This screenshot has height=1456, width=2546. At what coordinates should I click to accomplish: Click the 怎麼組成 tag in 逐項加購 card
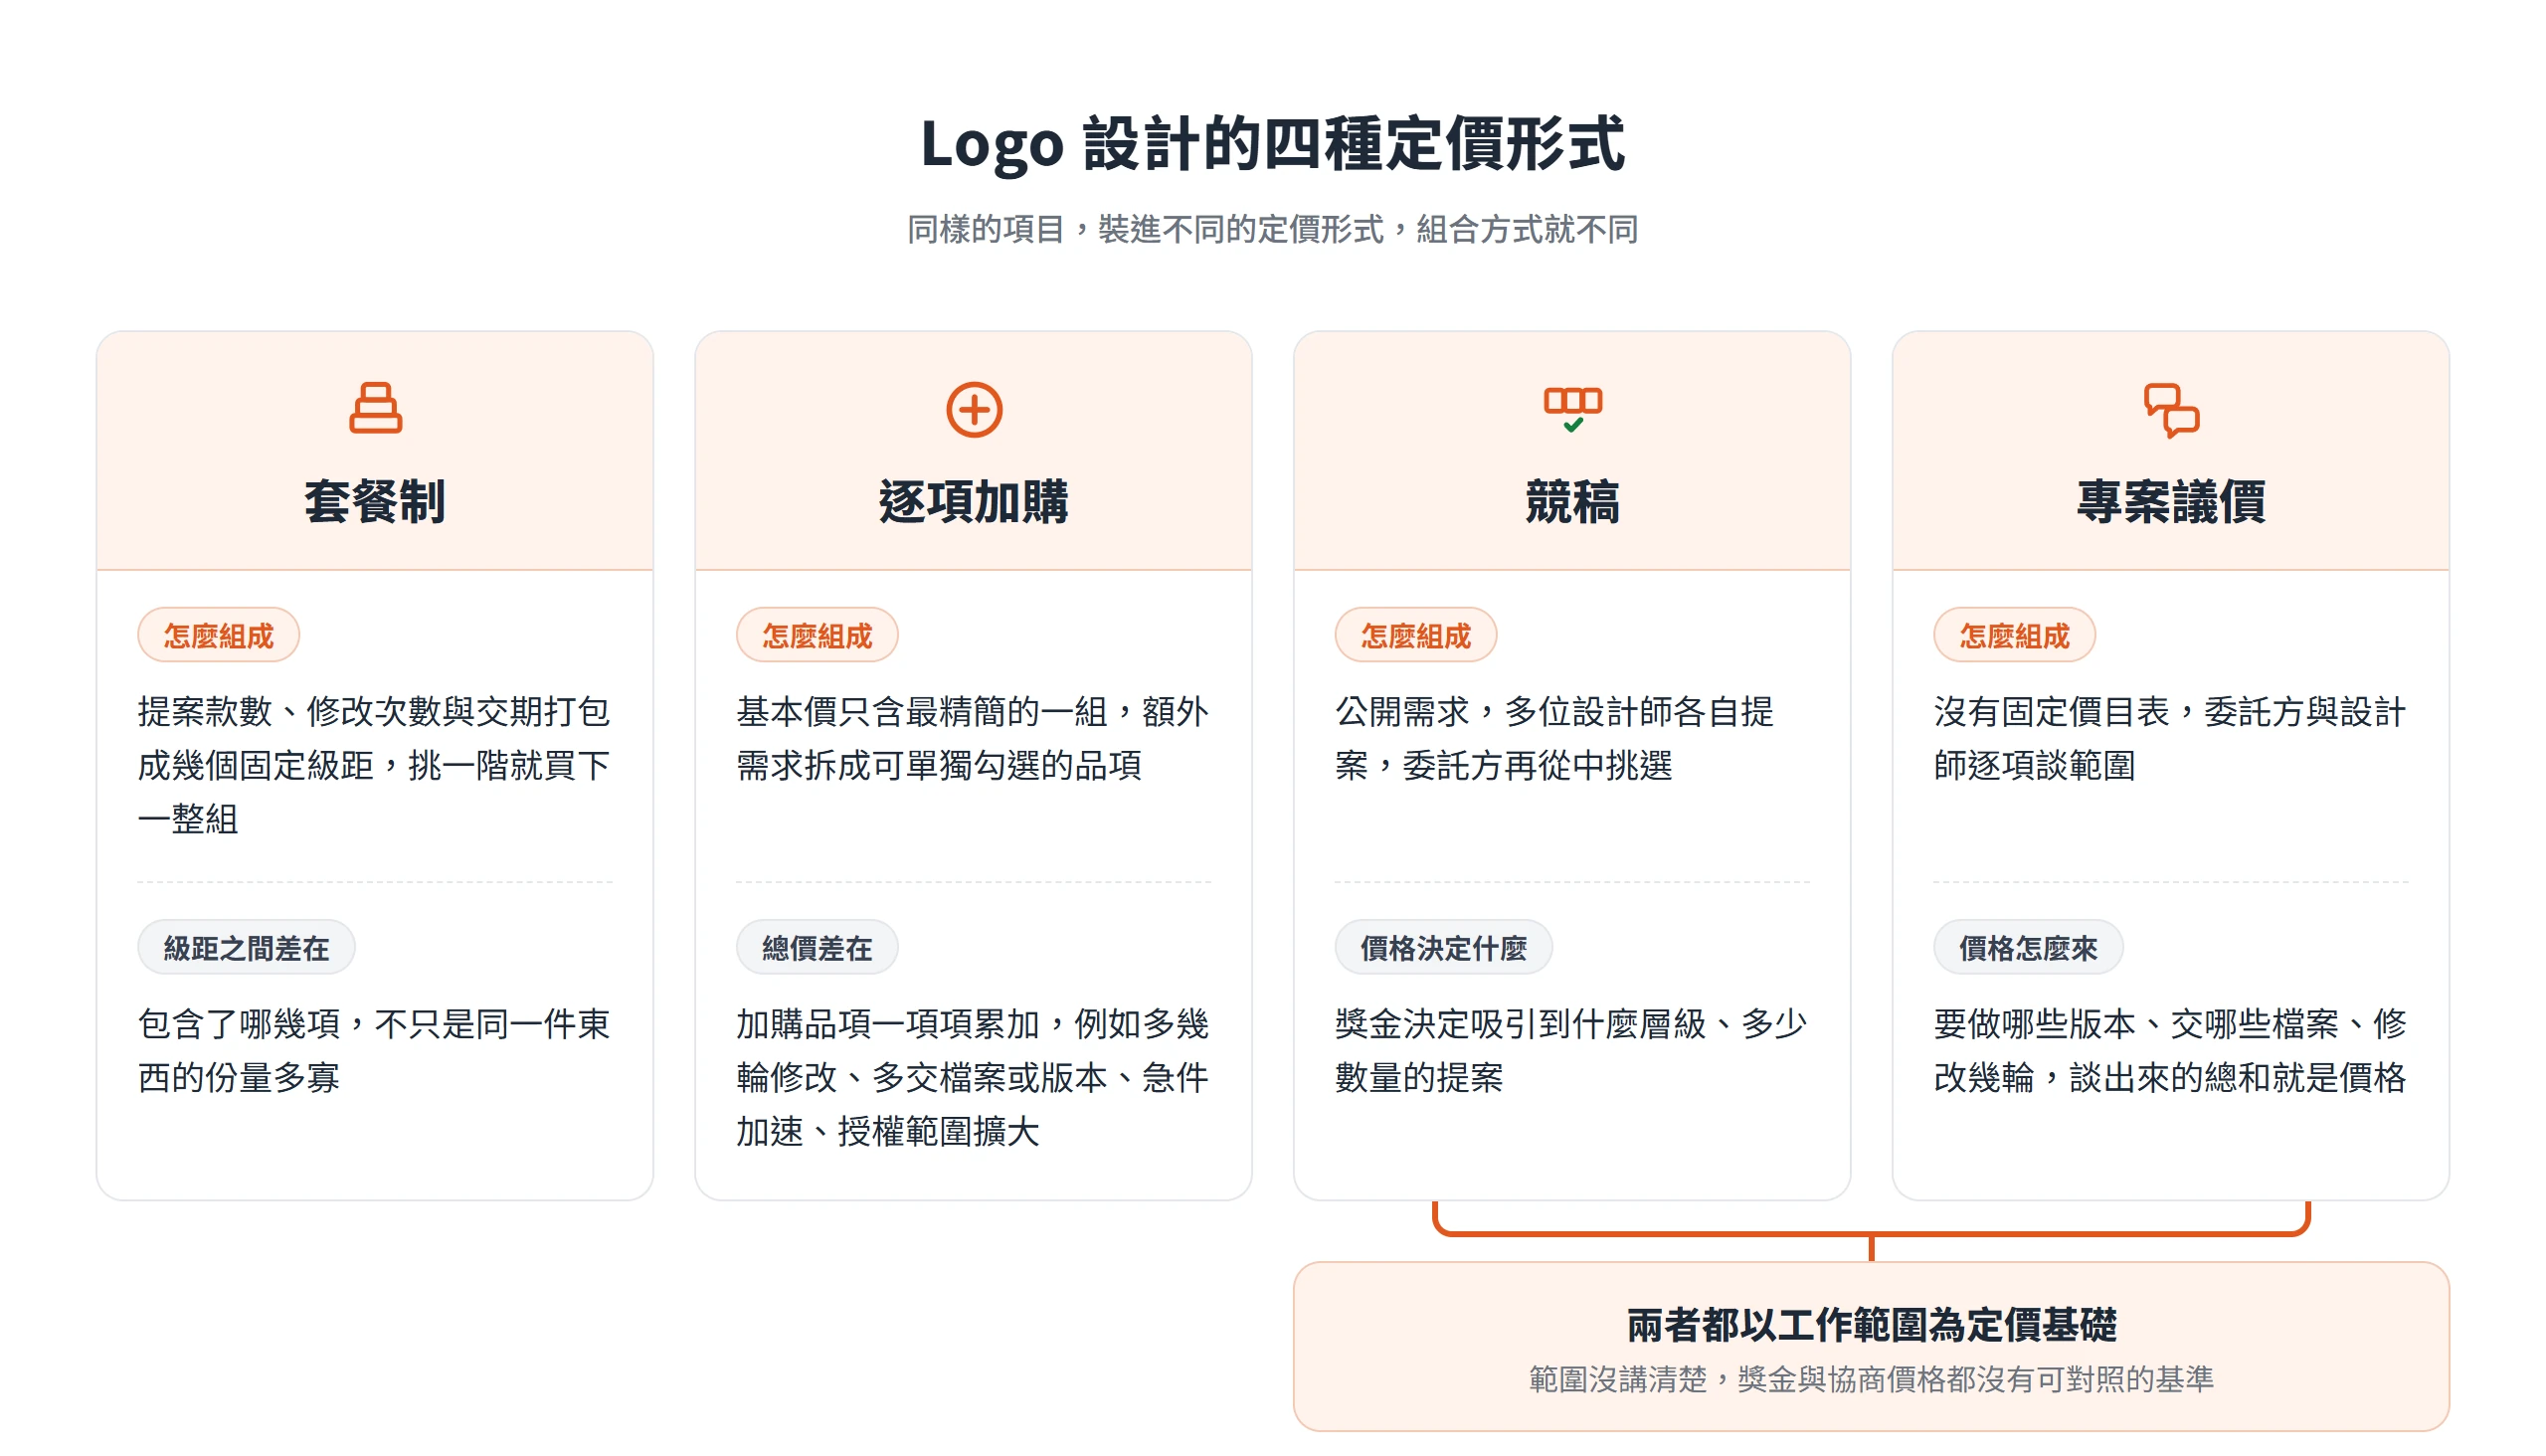817,635
